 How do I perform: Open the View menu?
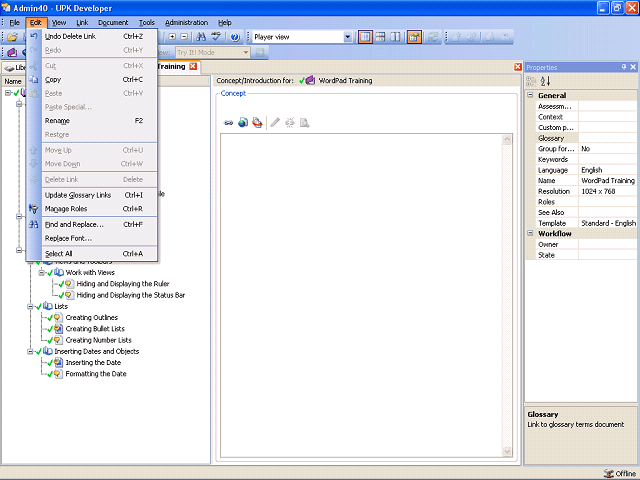[x=59, y=23]
